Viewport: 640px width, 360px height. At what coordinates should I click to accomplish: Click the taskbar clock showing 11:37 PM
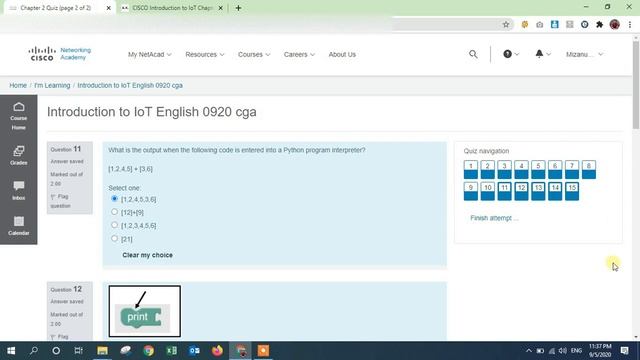click(x=600, y=351)
